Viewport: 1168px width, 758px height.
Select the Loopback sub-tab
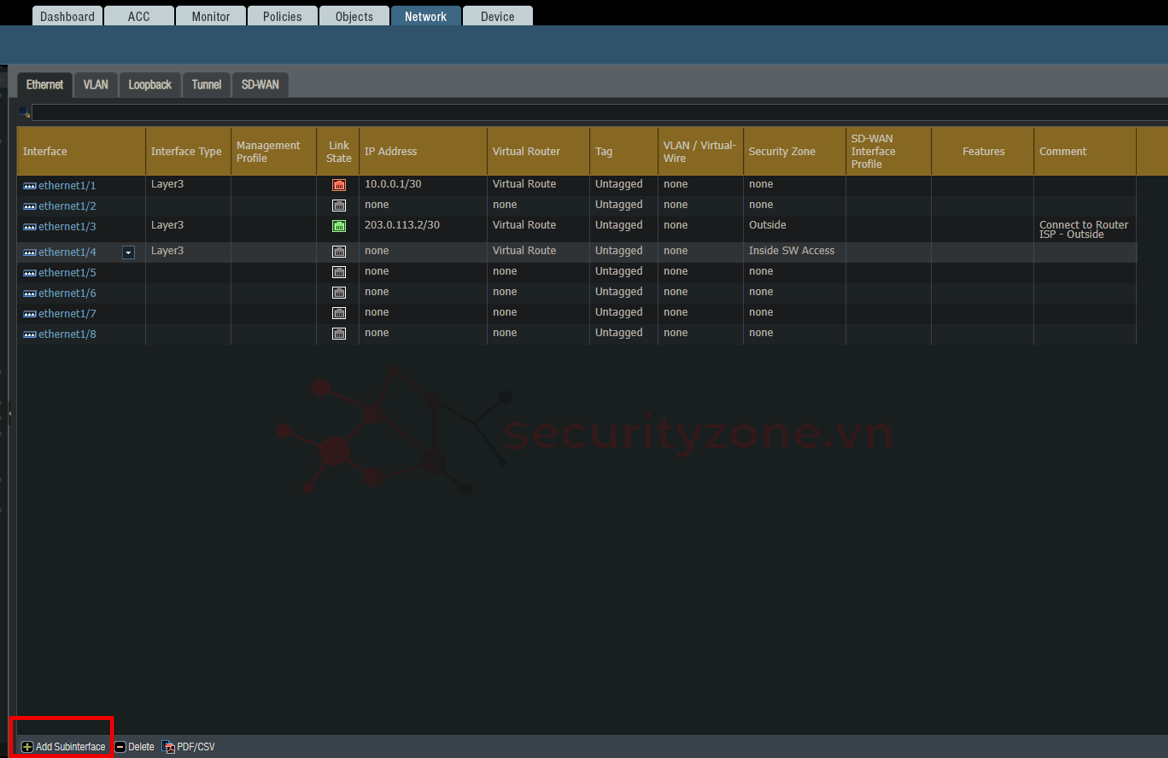(x=150, y=85)
